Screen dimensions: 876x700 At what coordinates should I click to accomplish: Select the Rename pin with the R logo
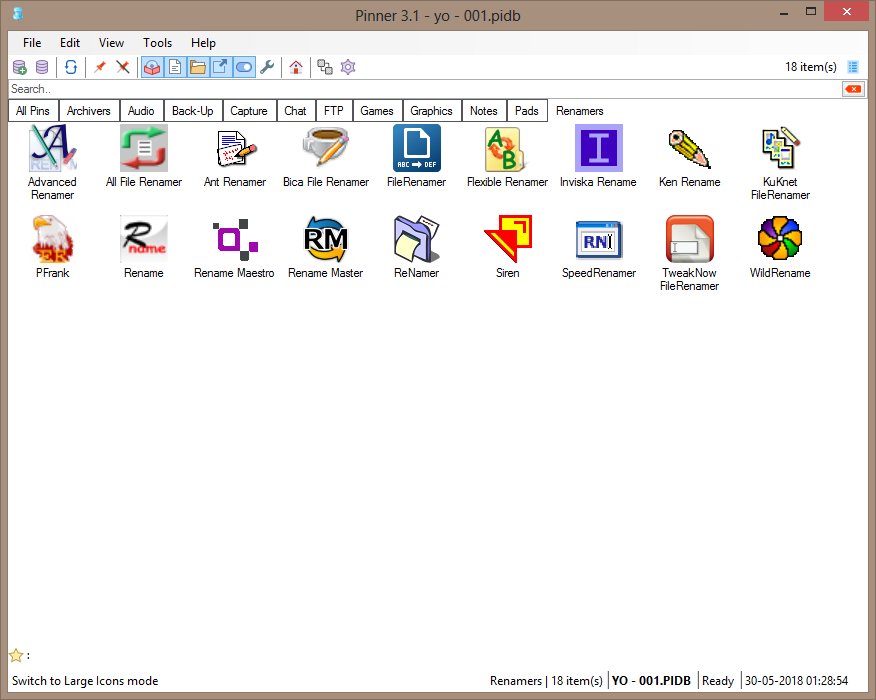point(144,247)
